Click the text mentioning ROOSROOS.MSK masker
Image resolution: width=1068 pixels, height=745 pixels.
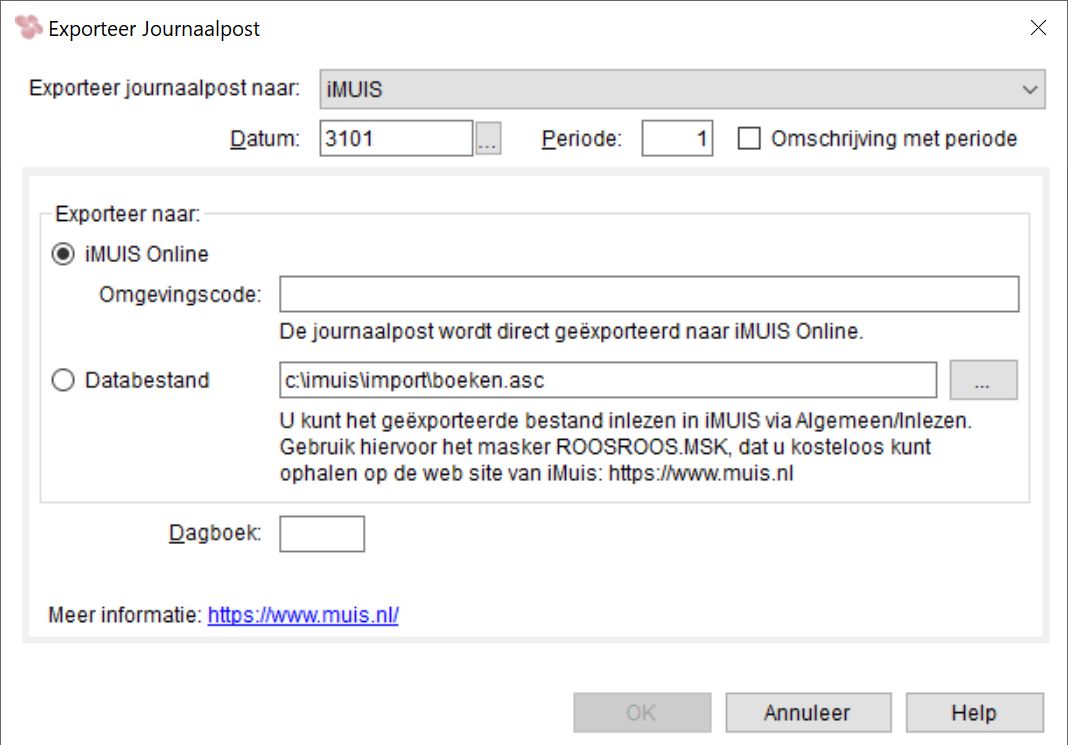[605, 447]
